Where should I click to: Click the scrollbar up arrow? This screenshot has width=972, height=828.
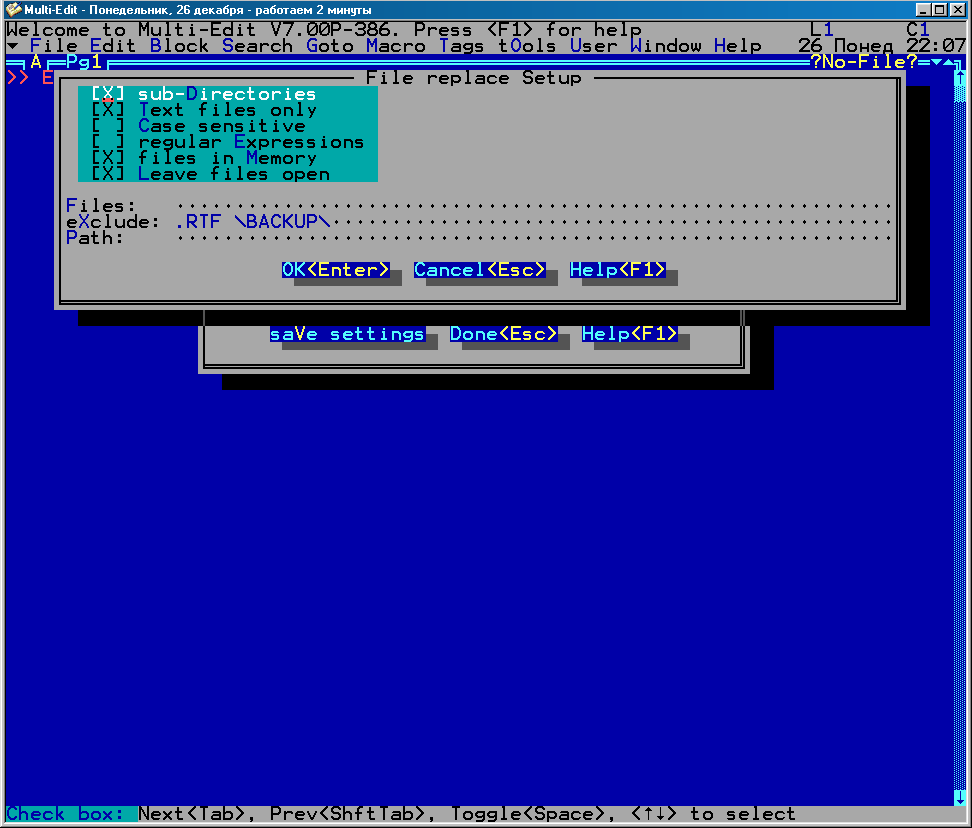[x=960, y=77]
